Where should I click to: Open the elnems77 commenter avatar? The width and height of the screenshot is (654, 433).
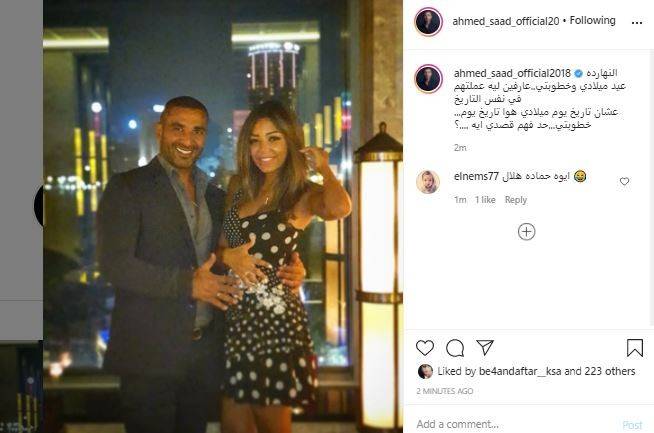click(x=428, y=182)
